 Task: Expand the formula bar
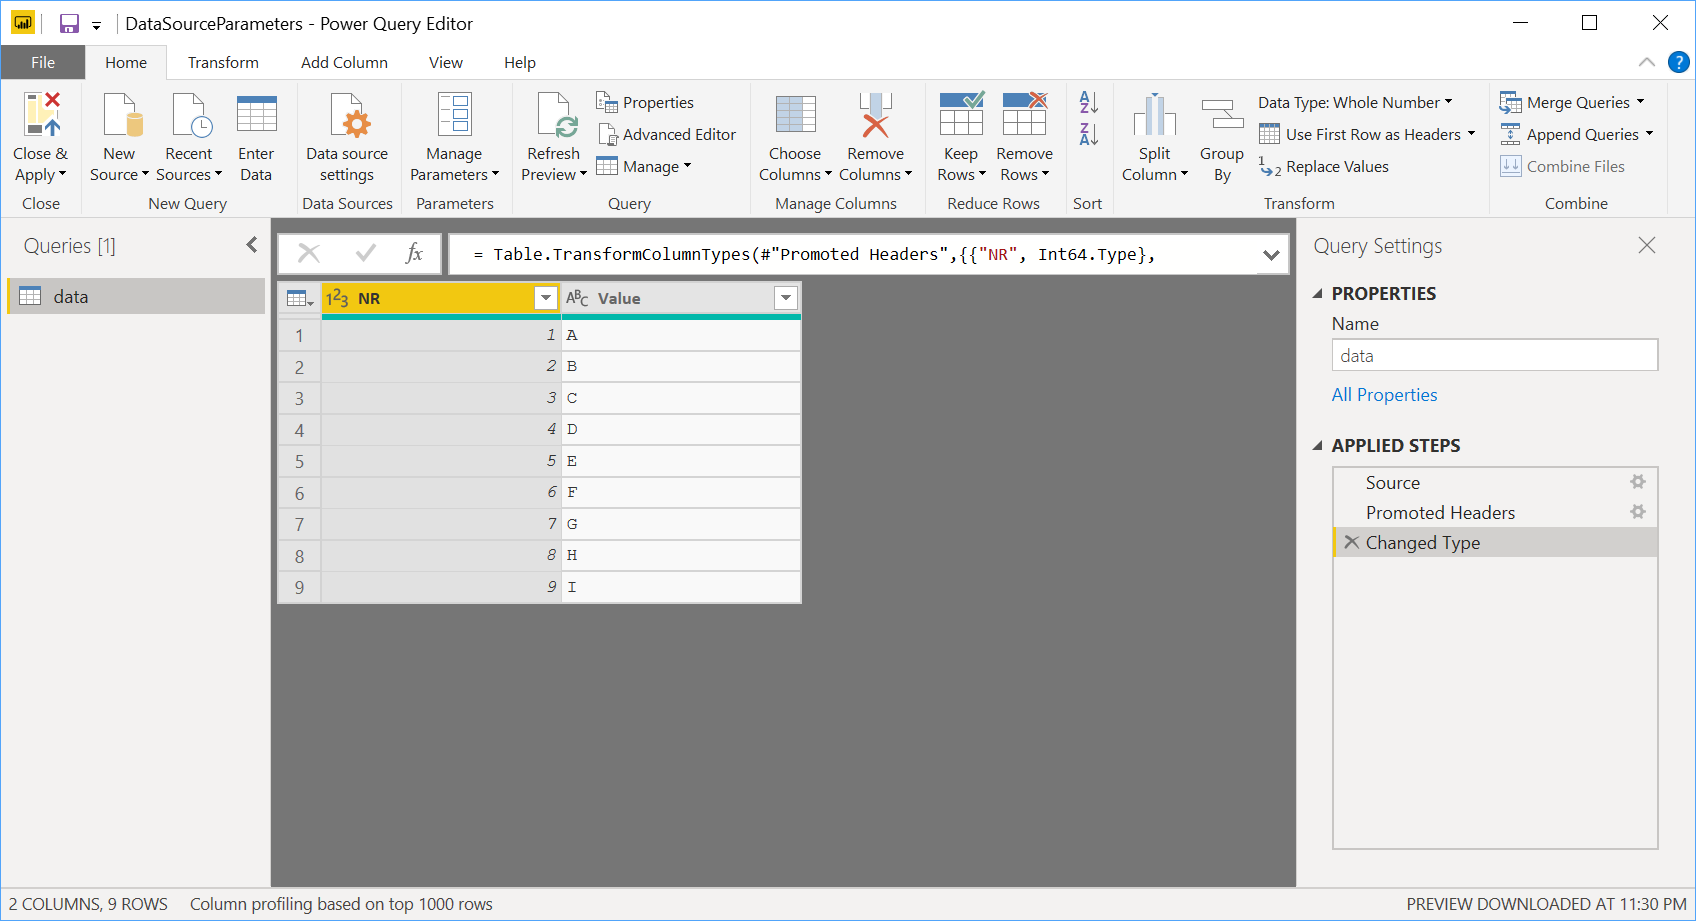[x=1270, y=255]
